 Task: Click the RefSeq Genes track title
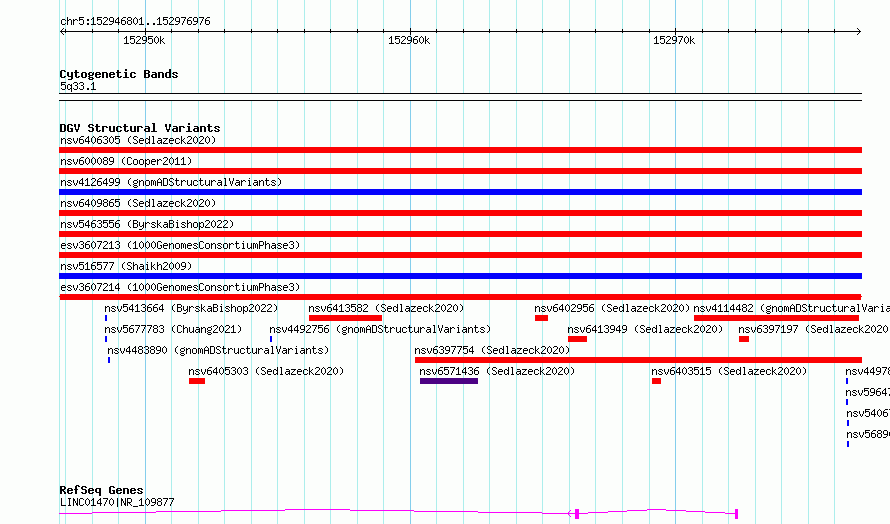pos(102,490)
